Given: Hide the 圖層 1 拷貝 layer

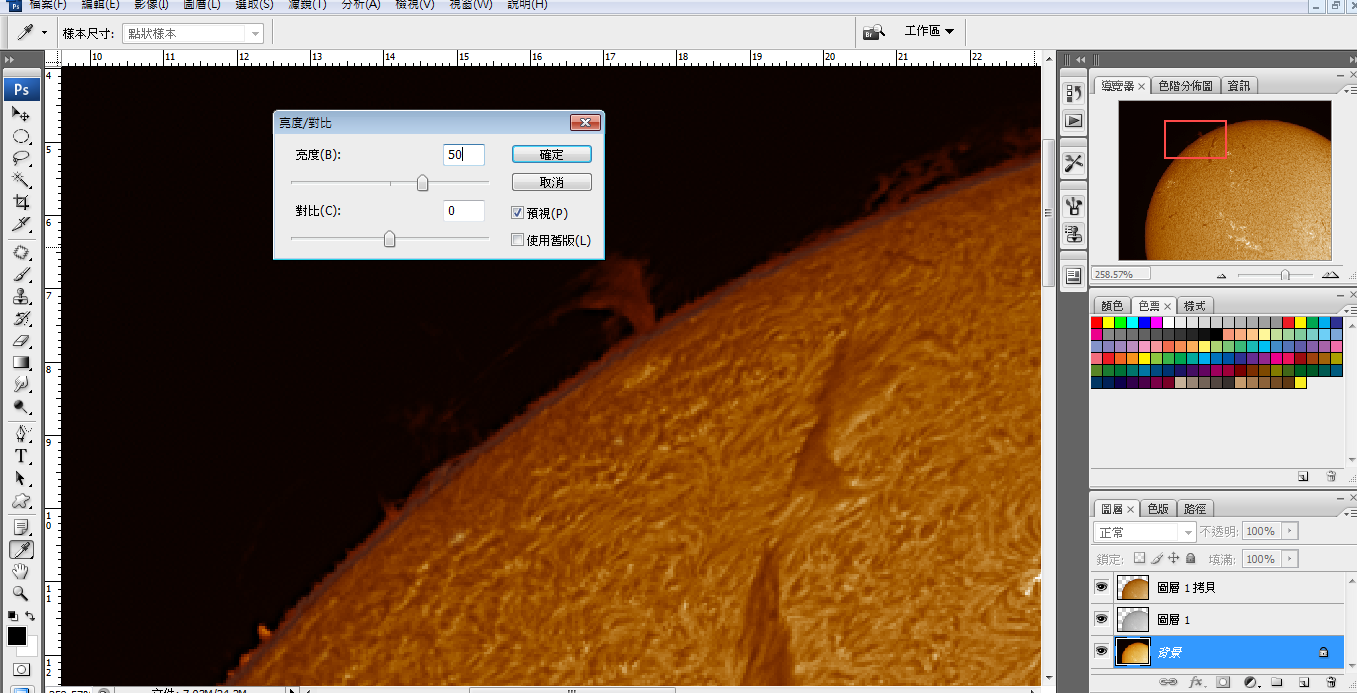Looking at the screenshot, I should [x=1101, y=588].
